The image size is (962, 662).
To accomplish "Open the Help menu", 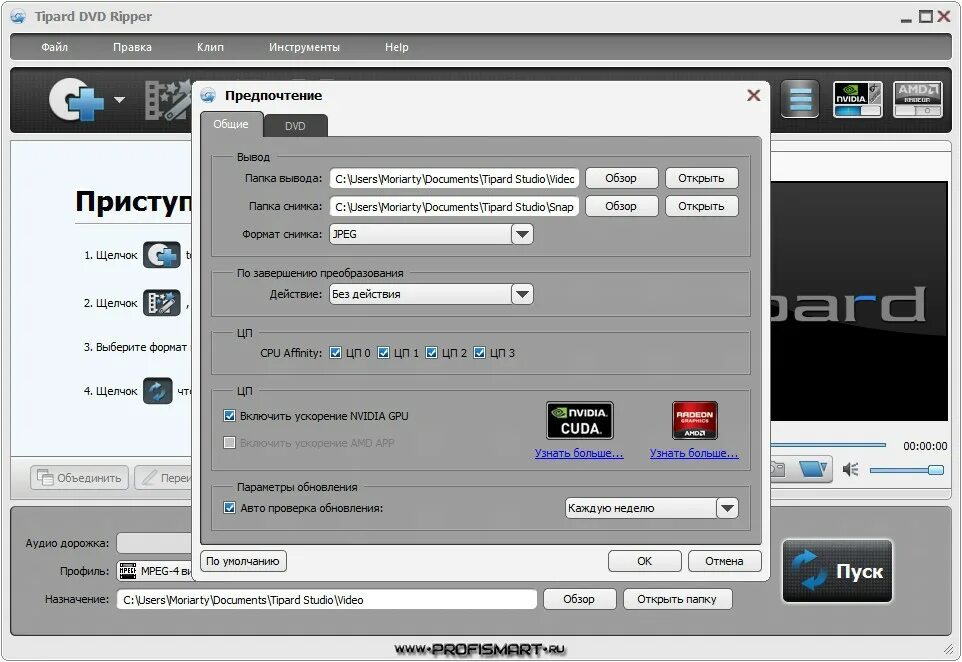I will (397, 47).
